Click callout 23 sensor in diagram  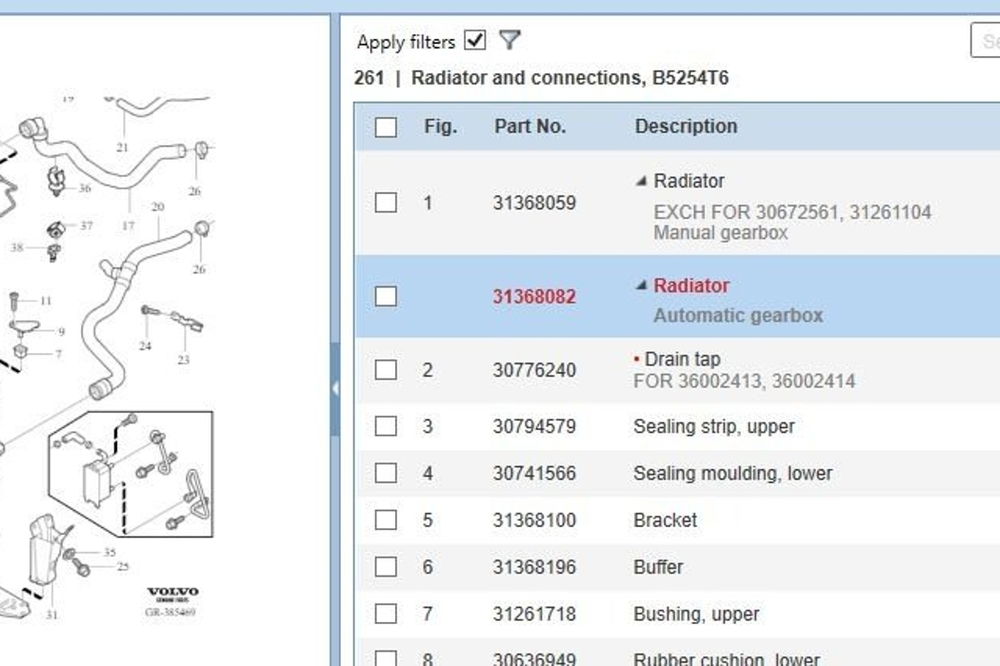coord(184,359)
